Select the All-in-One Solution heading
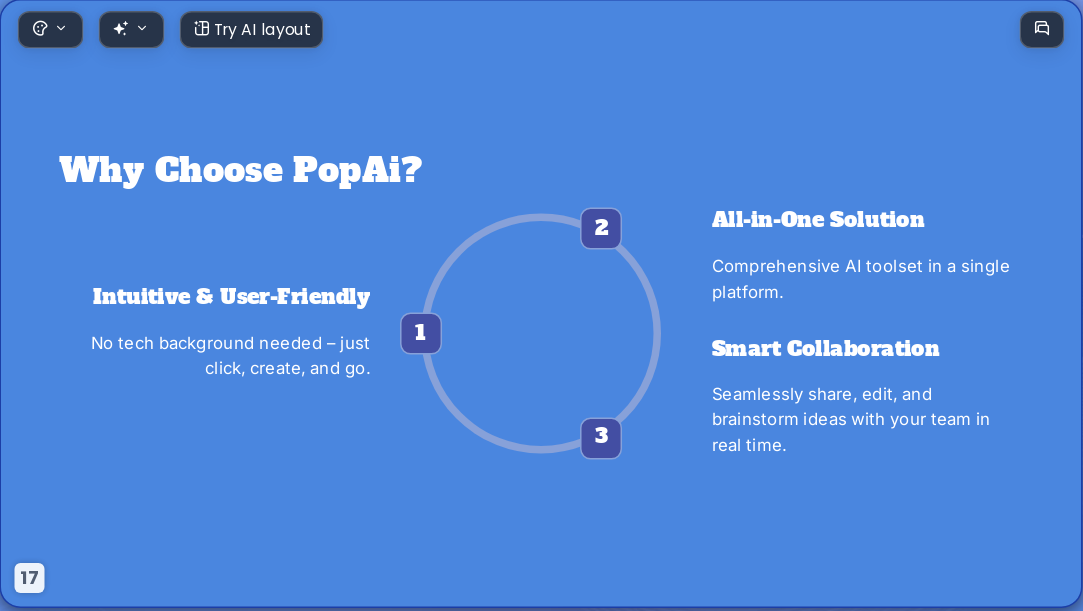The image size is (1083, 611). 818,220
